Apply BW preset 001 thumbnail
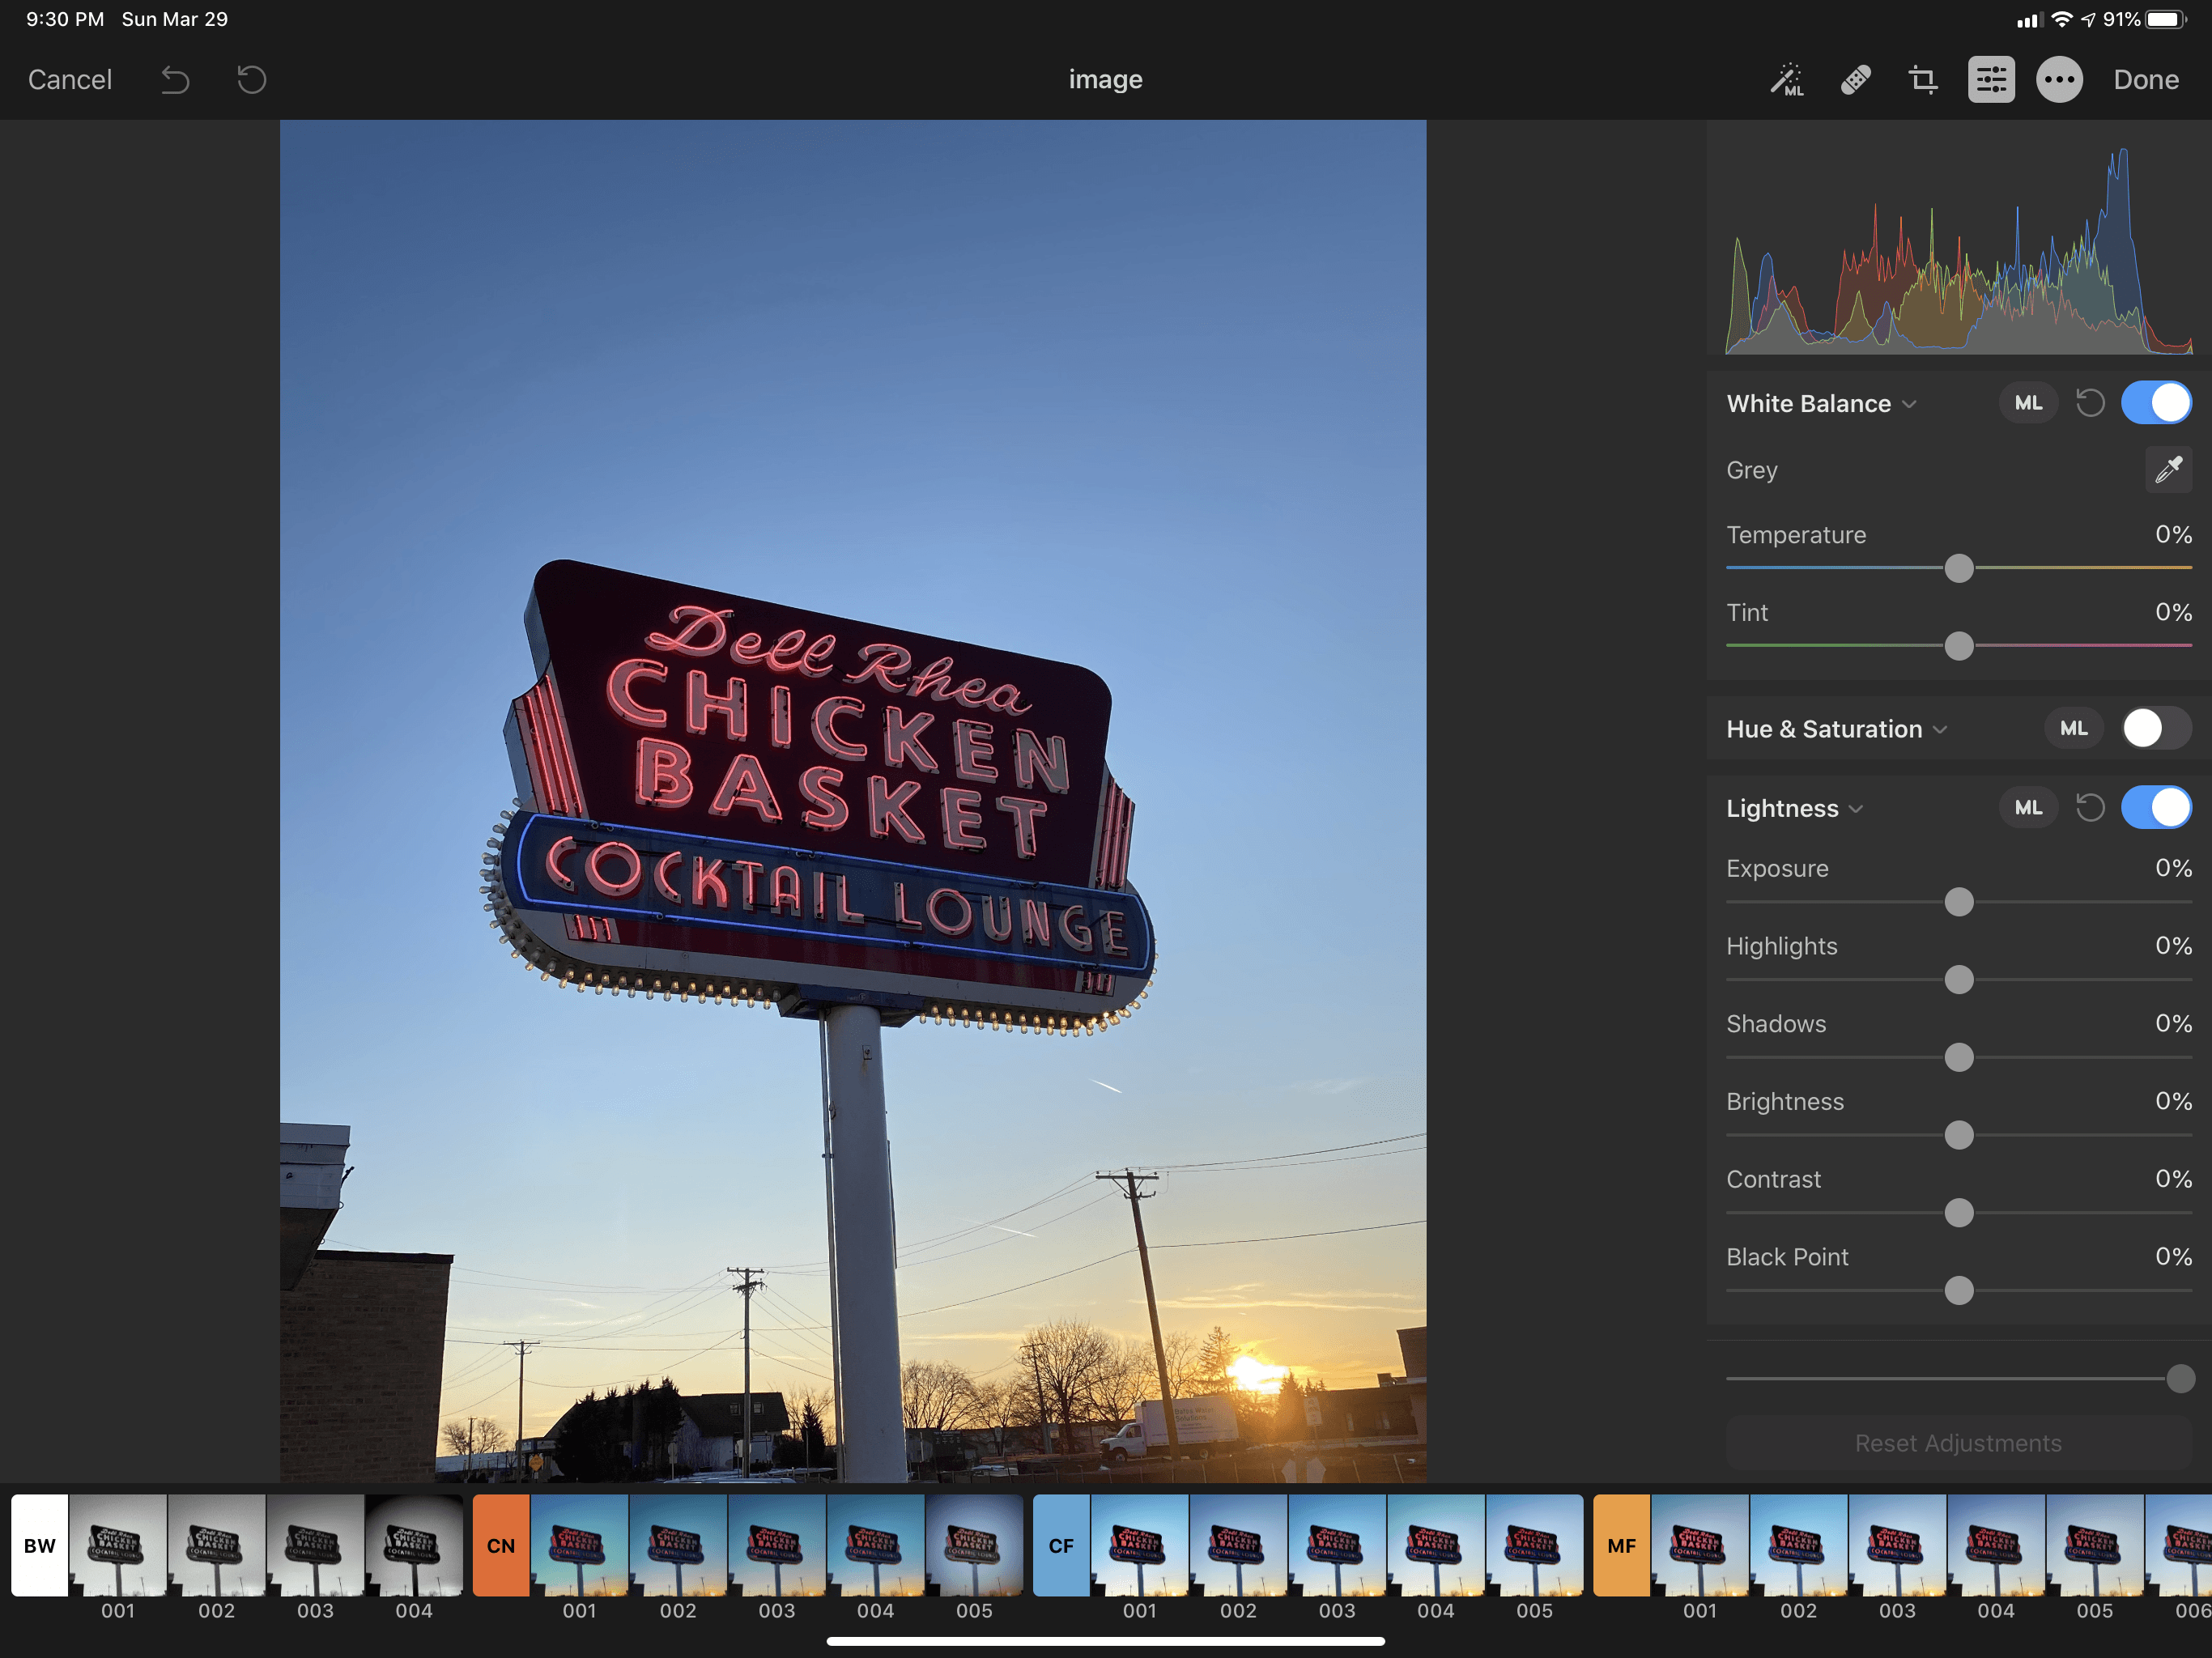 coord(118,1546)
